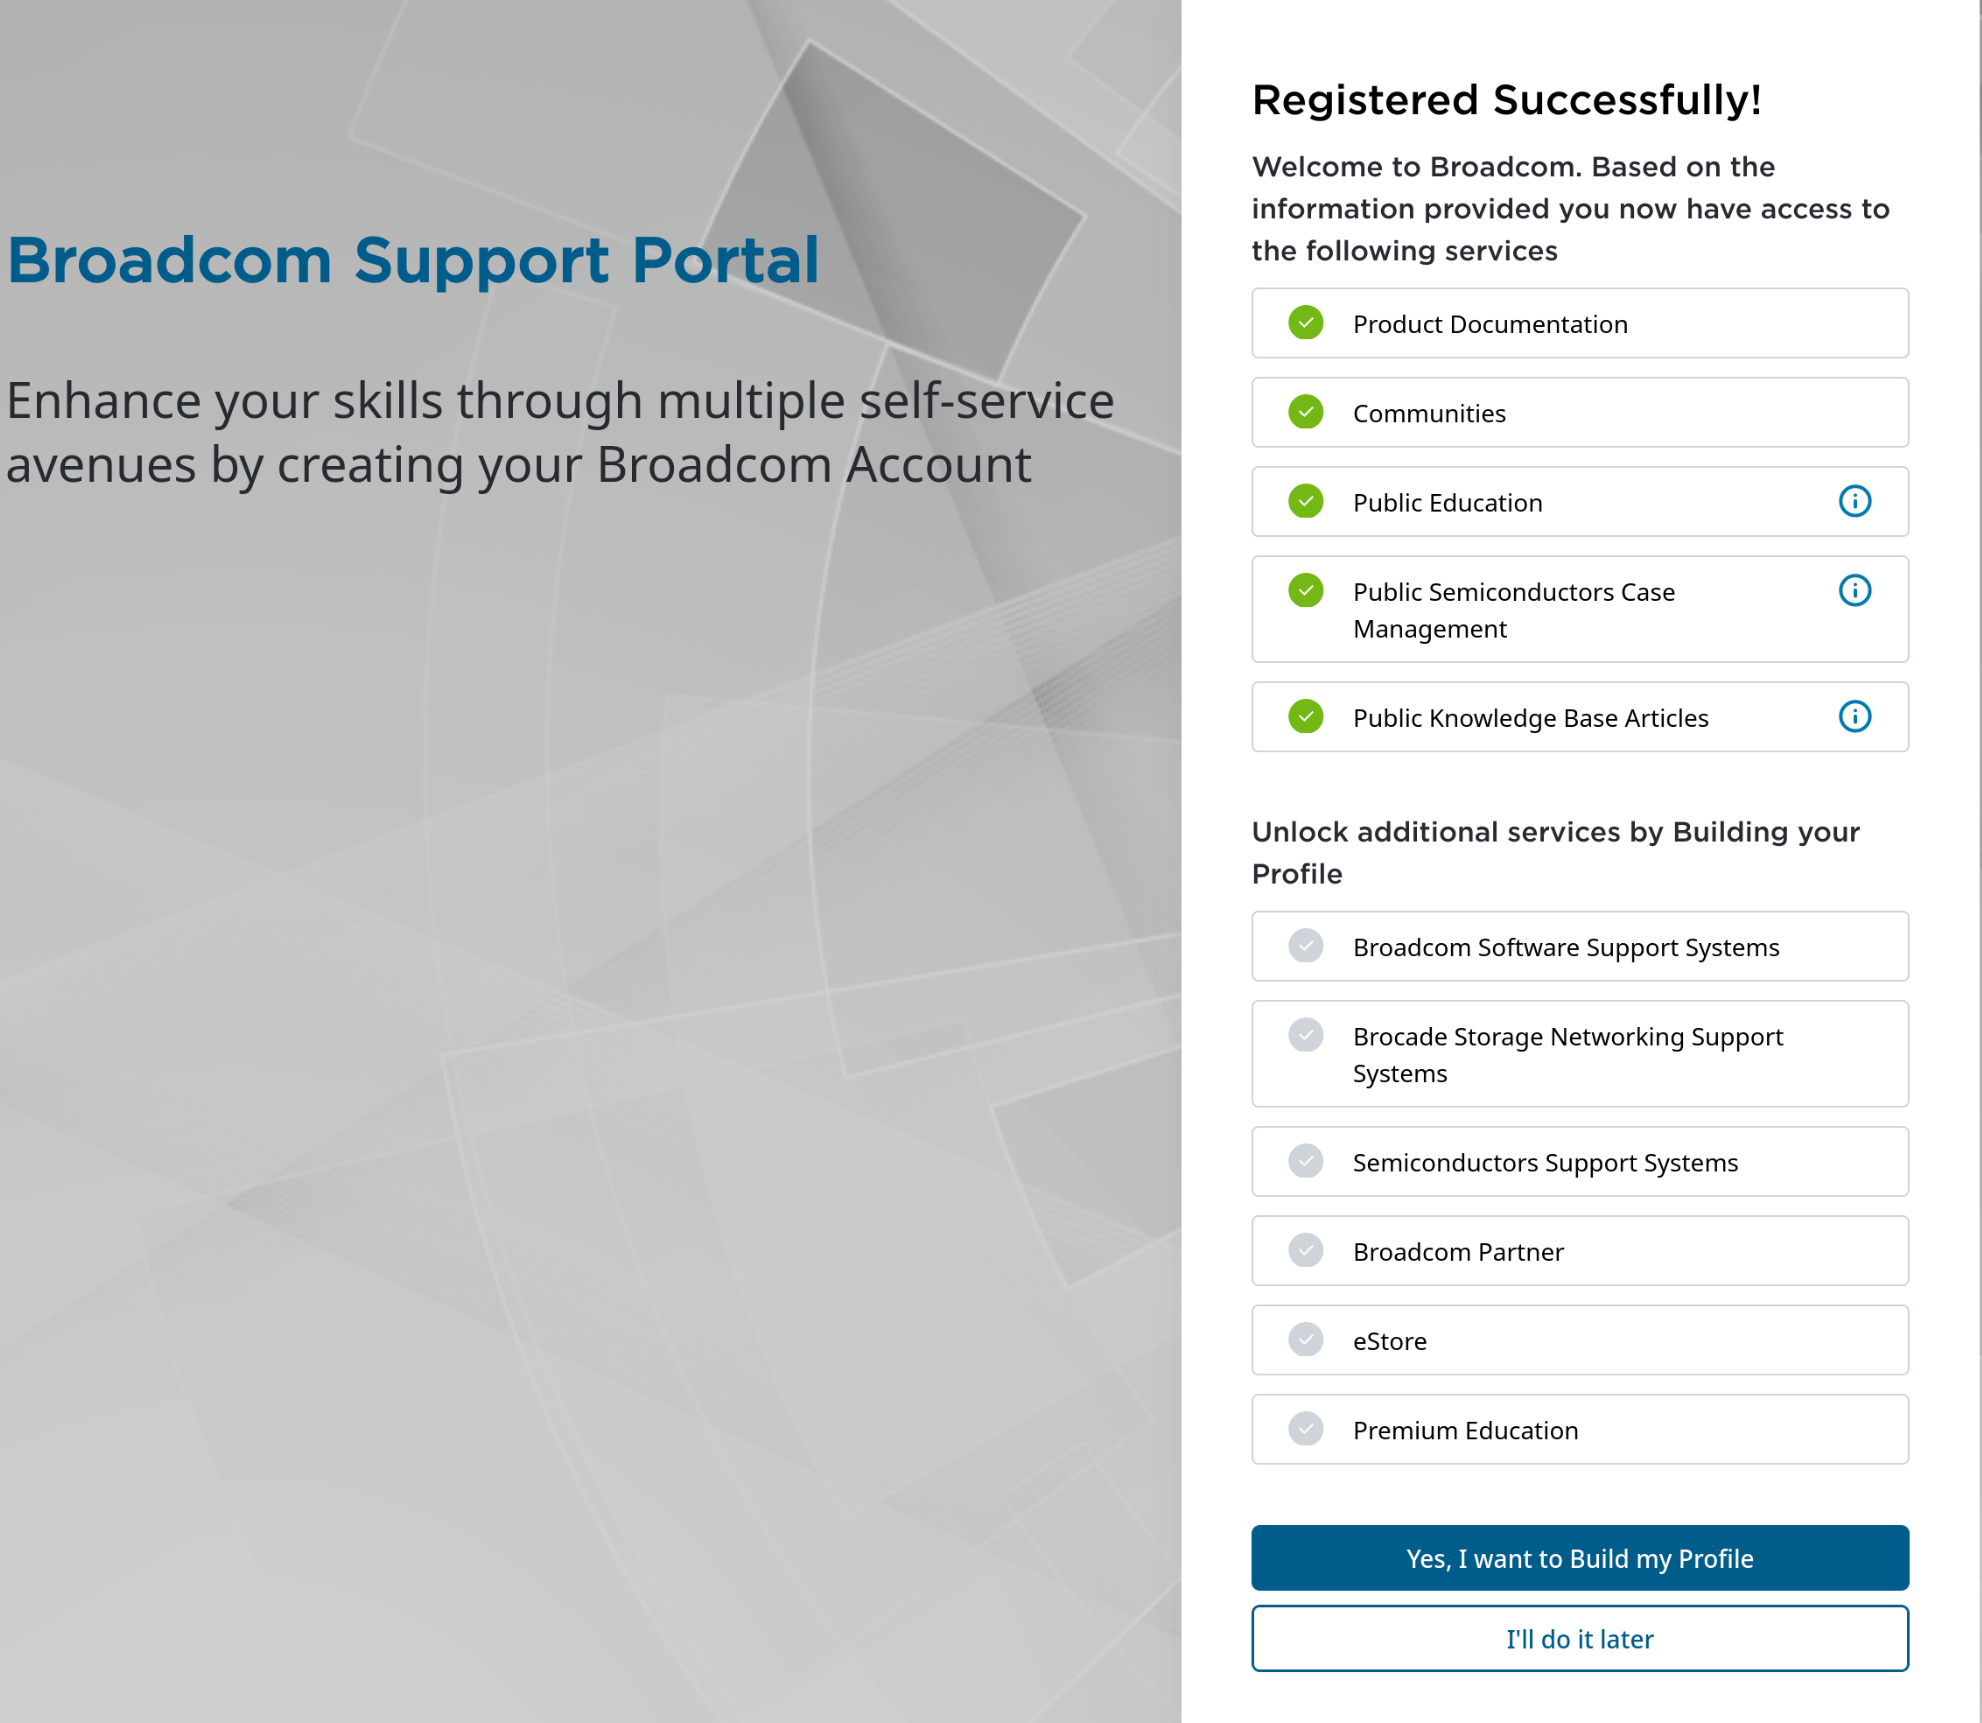Click the info icon next to Public Education
The height and width of the screenshot is (1723, 1982).
click(x=1855, y=502)
